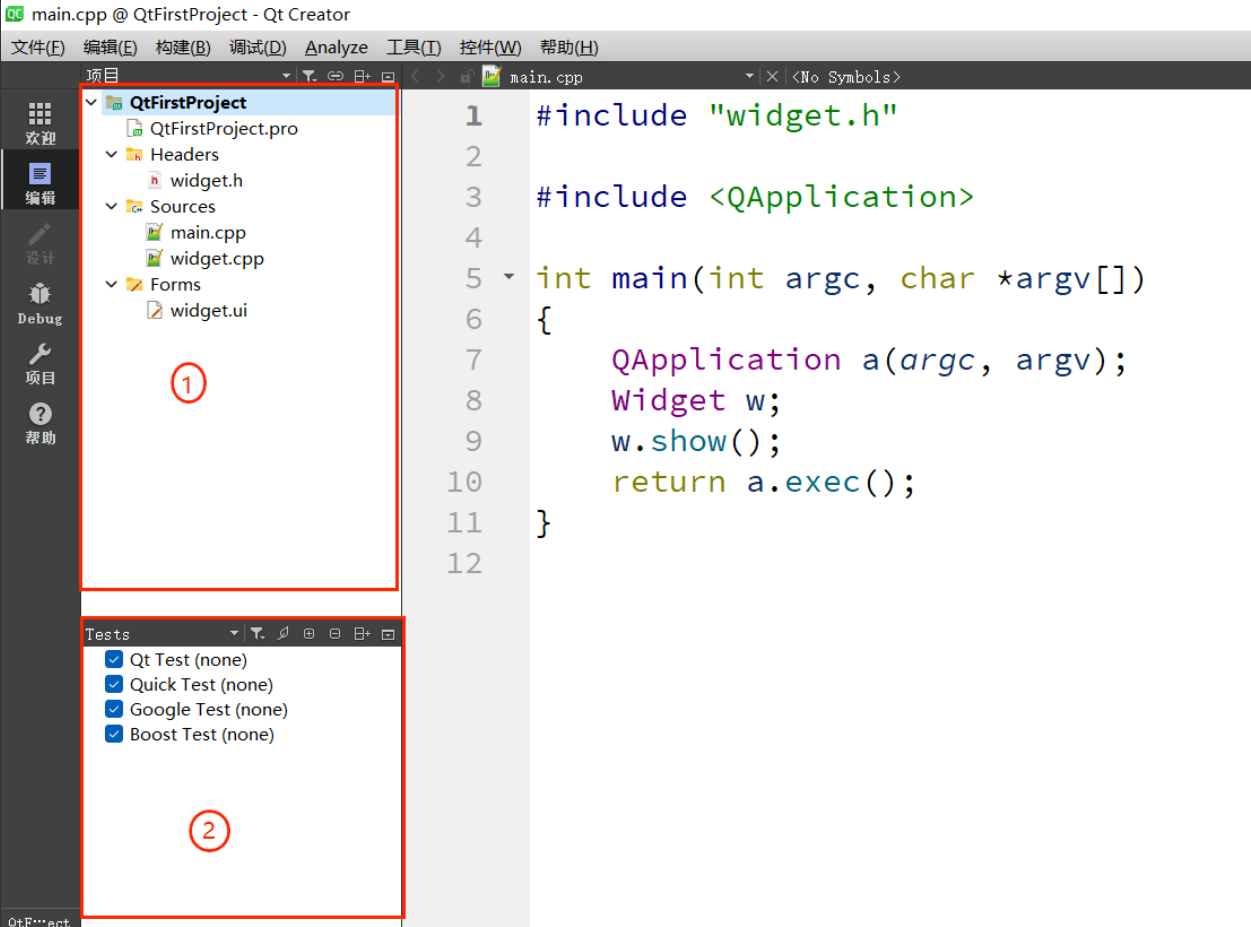Go forward with editor toolbar right arrow
The image size is (1251, 927).
click(x=441, y=76)
